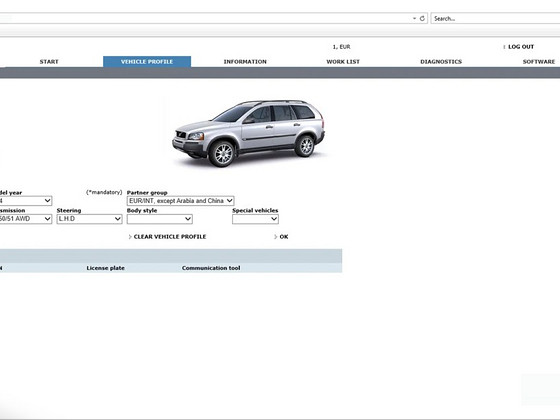Click CLEAR VEHICLE PROFILE
The width and height of the screenshot is (560, 420).
point(170,236)
